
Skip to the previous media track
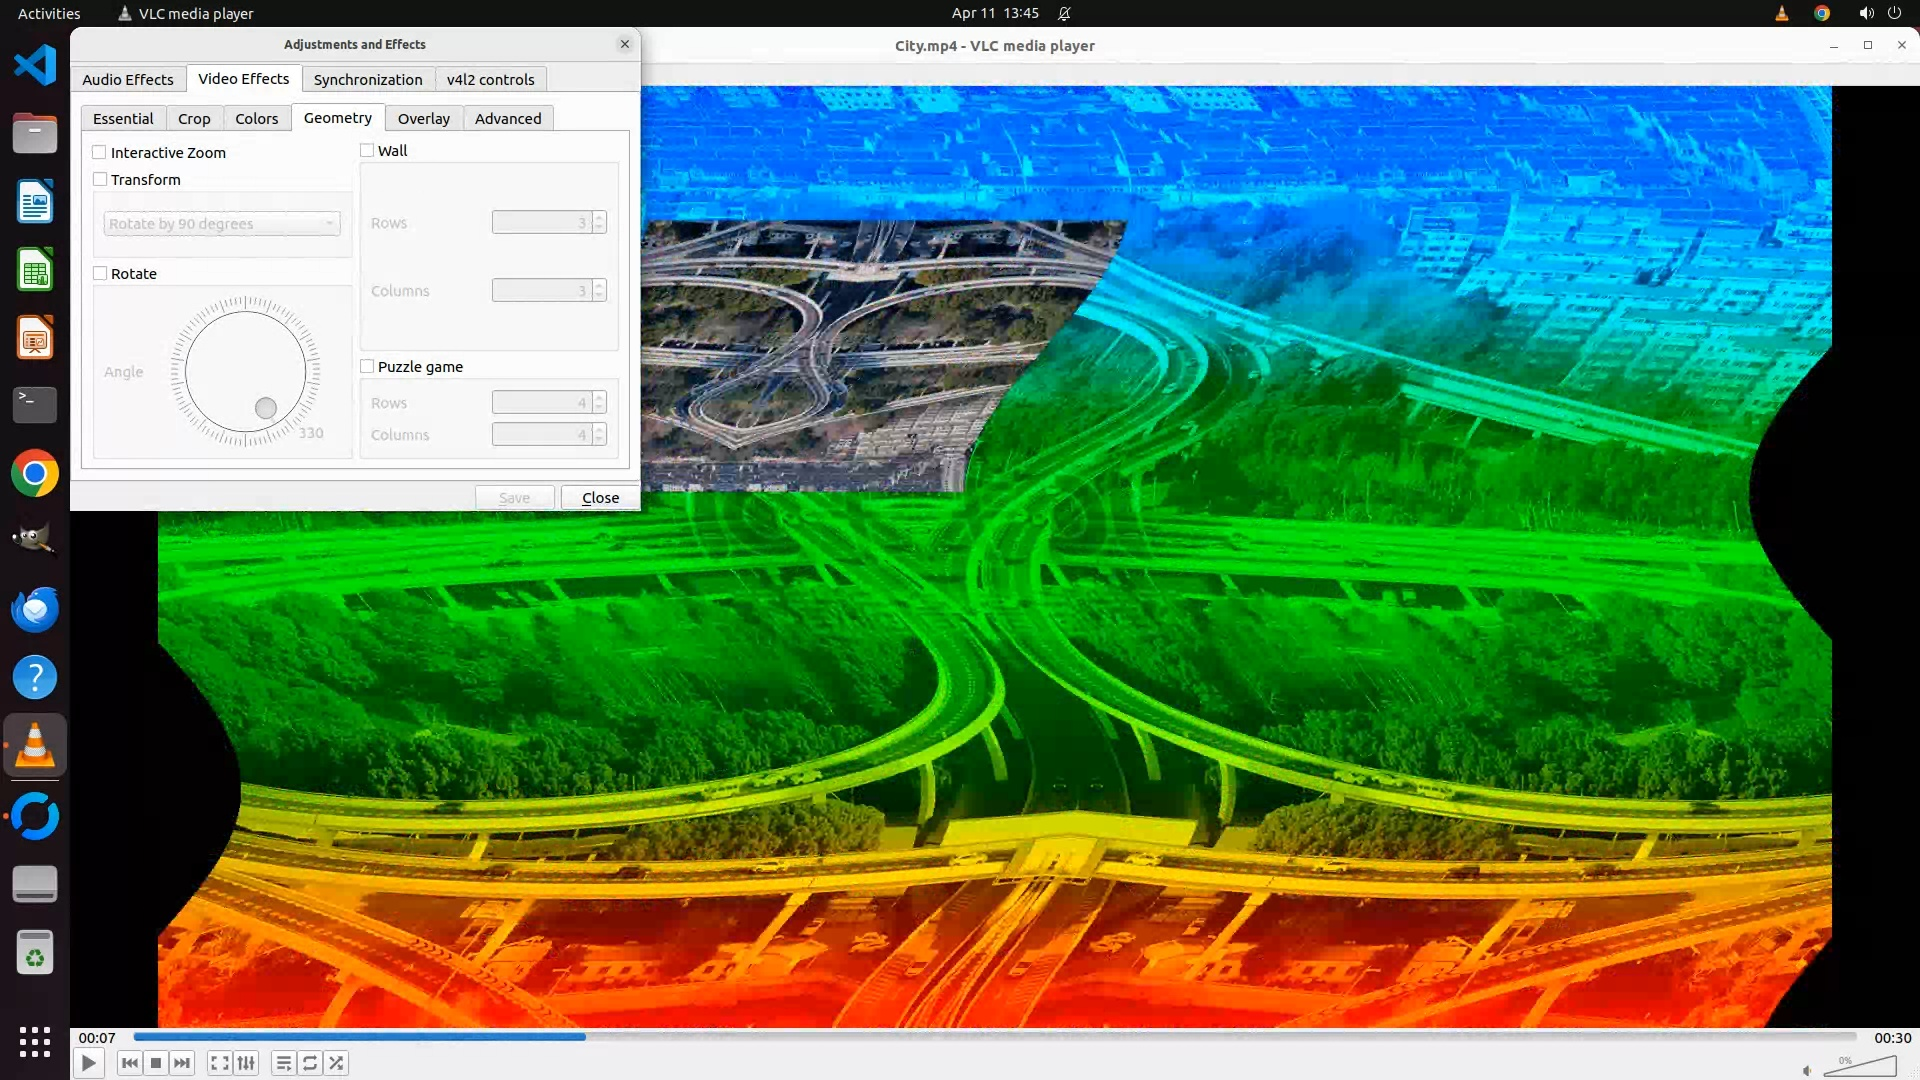(x=130, y=1063)
